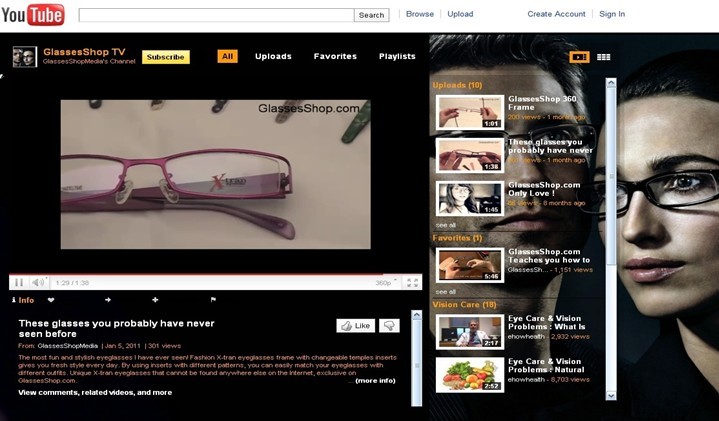Open View comments, related videos, and more

[x=95, y=393]
